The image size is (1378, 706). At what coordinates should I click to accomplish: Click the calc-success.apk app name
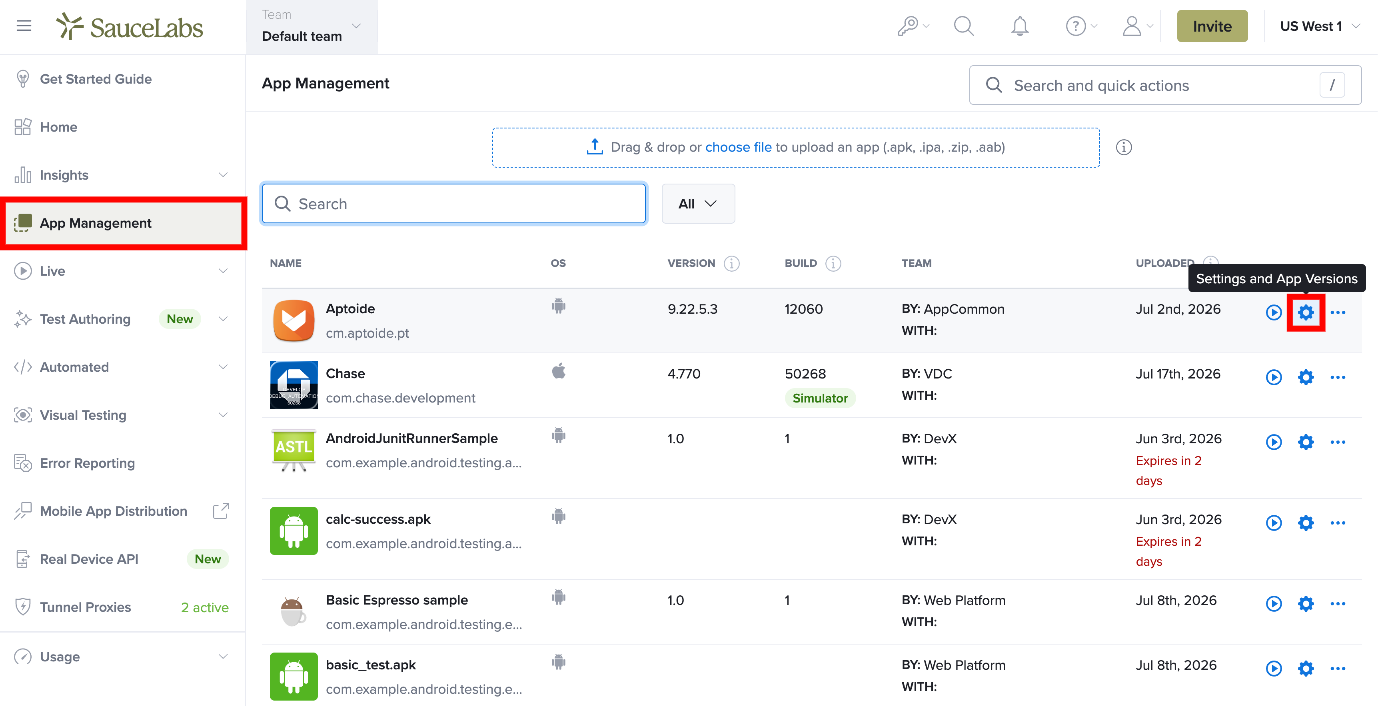pyautogui.click(x=378, y=519)
